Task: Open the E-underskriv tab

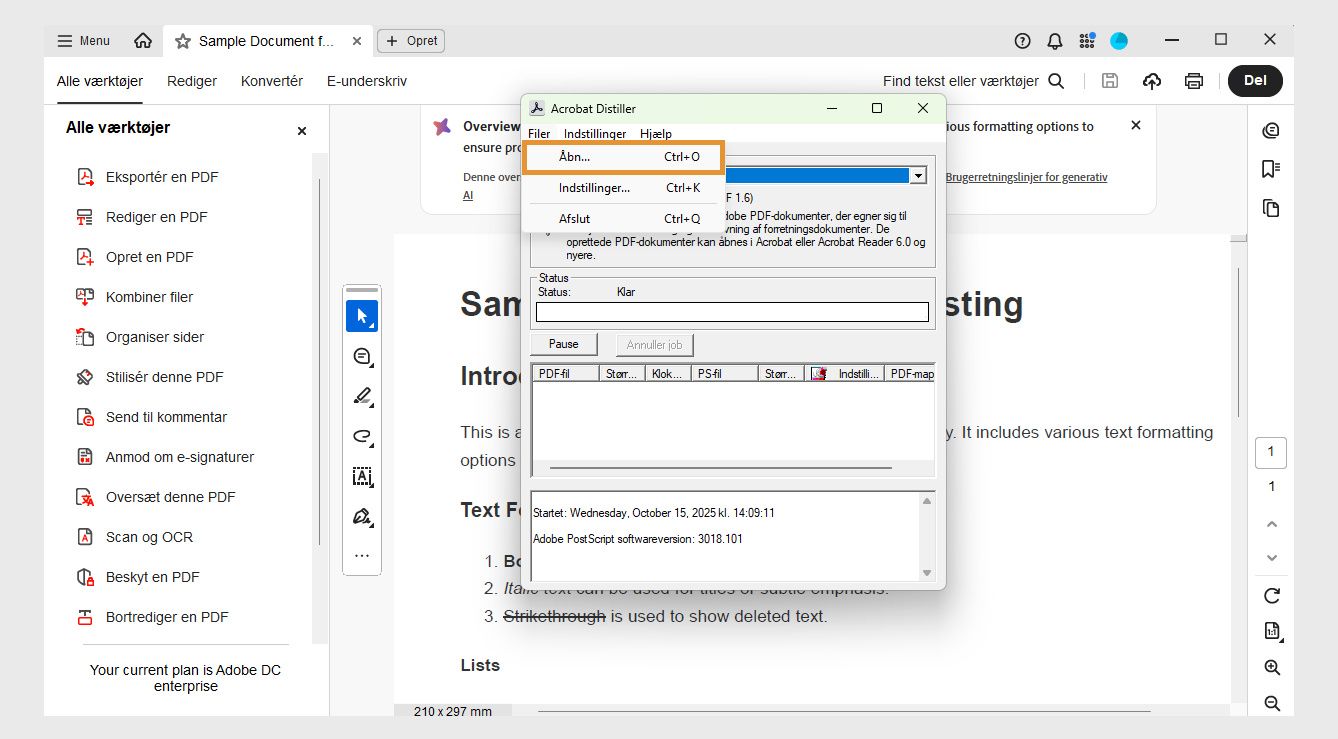Action: [x=367, y=81]
